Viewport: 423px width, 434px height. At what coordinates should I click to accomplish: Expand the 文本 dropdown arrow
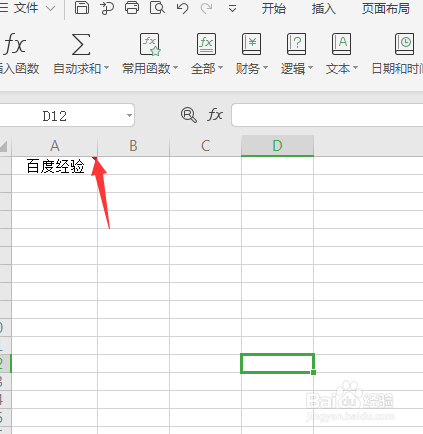click(x=355, y=68)
